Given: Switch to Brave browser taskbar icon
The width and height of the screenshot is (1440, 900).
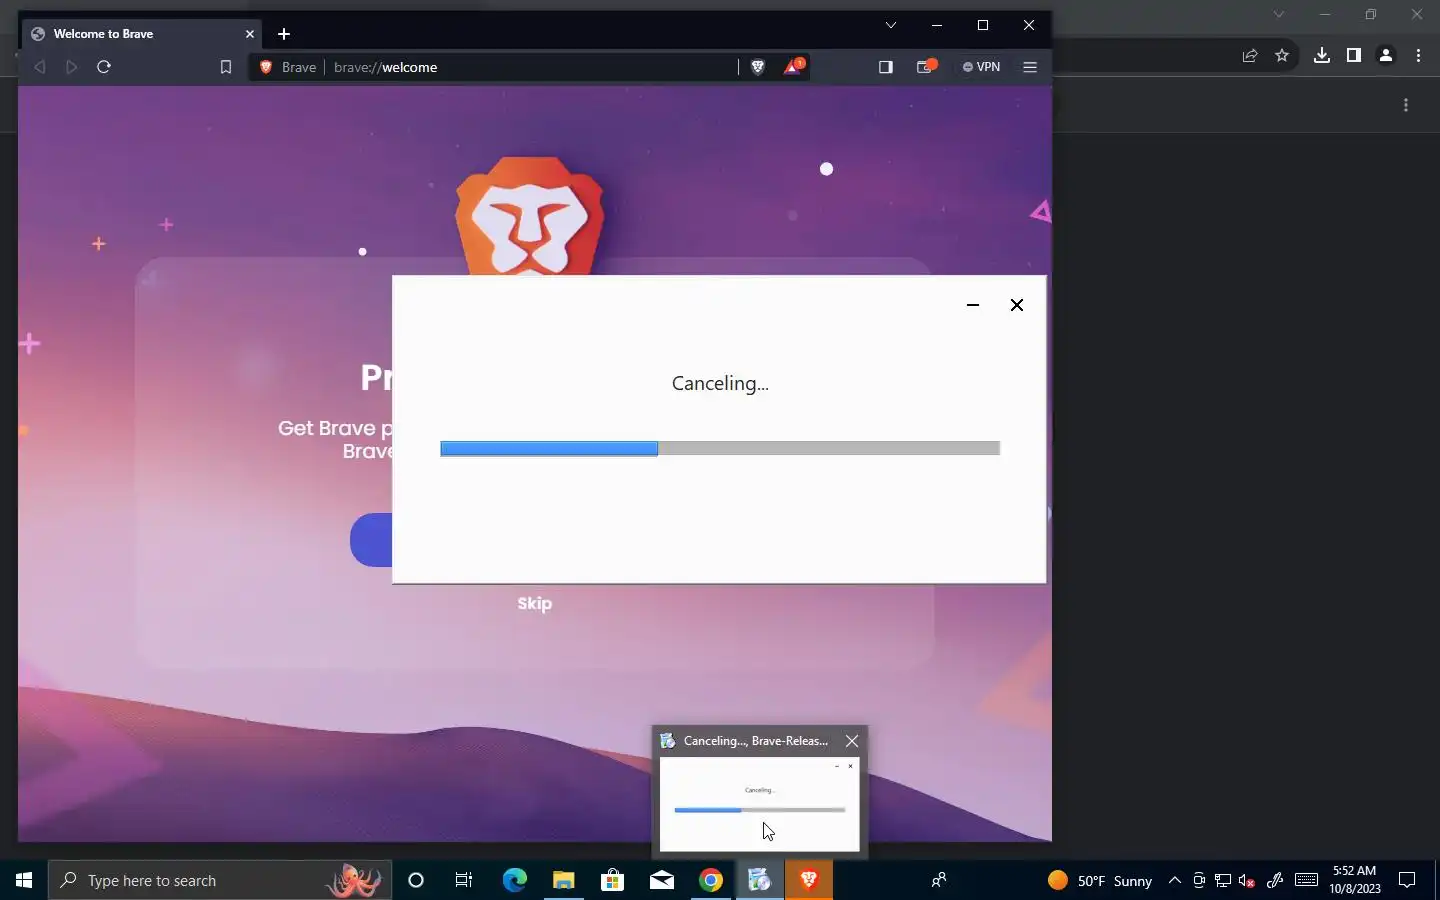Looking at the screenshot, I should pos(808,880).
